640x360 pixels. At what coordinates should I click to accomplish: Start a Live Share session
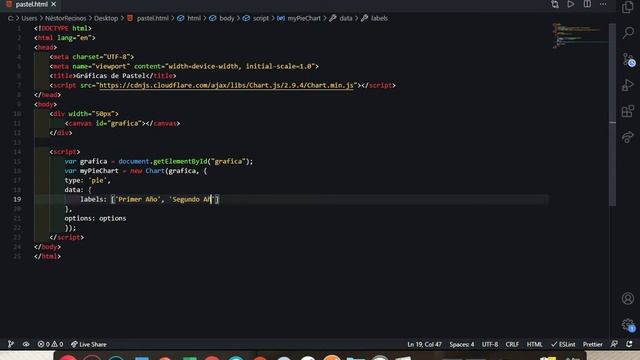(x=89, y=344)
